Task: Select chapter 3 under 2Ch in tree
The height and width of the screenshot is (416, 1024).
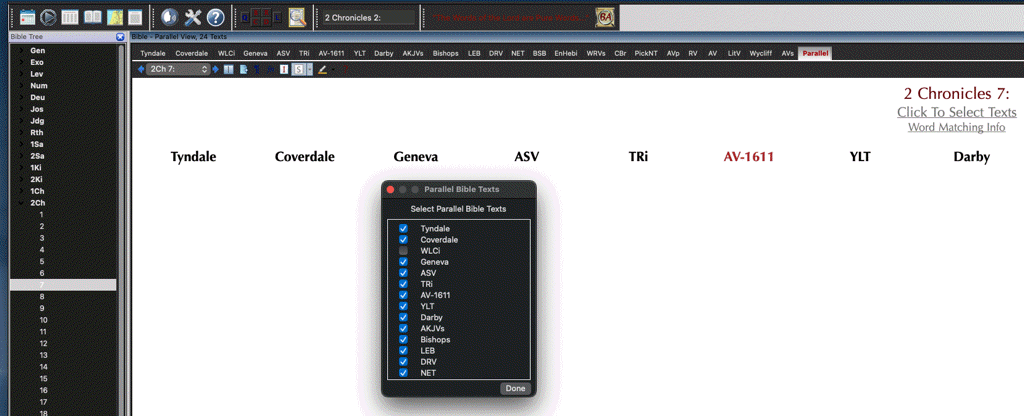Action: click(42, 238)
